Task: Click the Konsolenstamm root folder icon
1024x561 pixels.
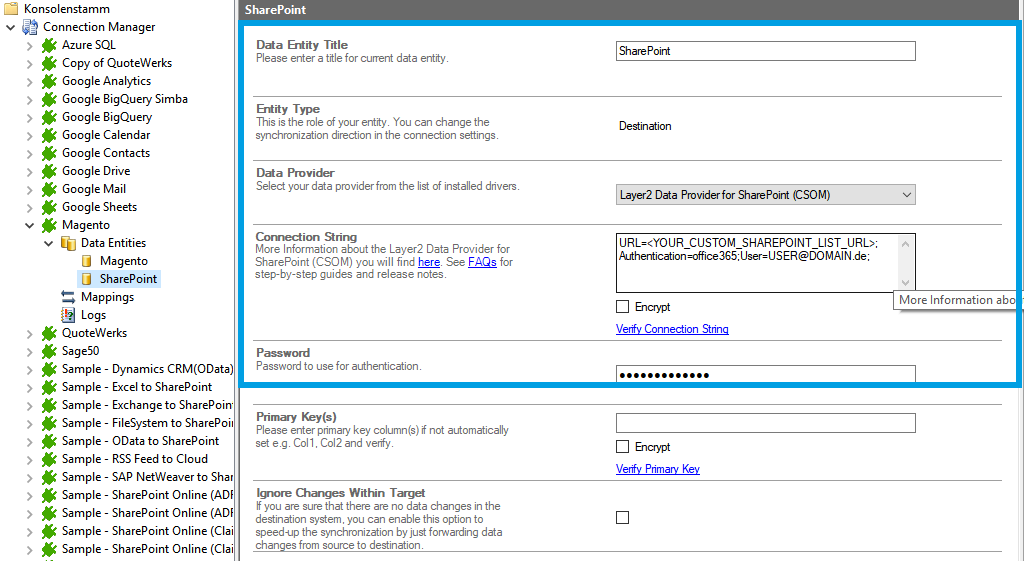Action: coord(11,9)
